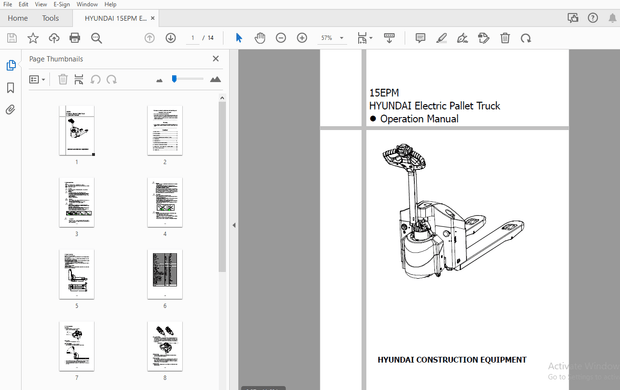Open the Attachments paperclip icon

11,110
